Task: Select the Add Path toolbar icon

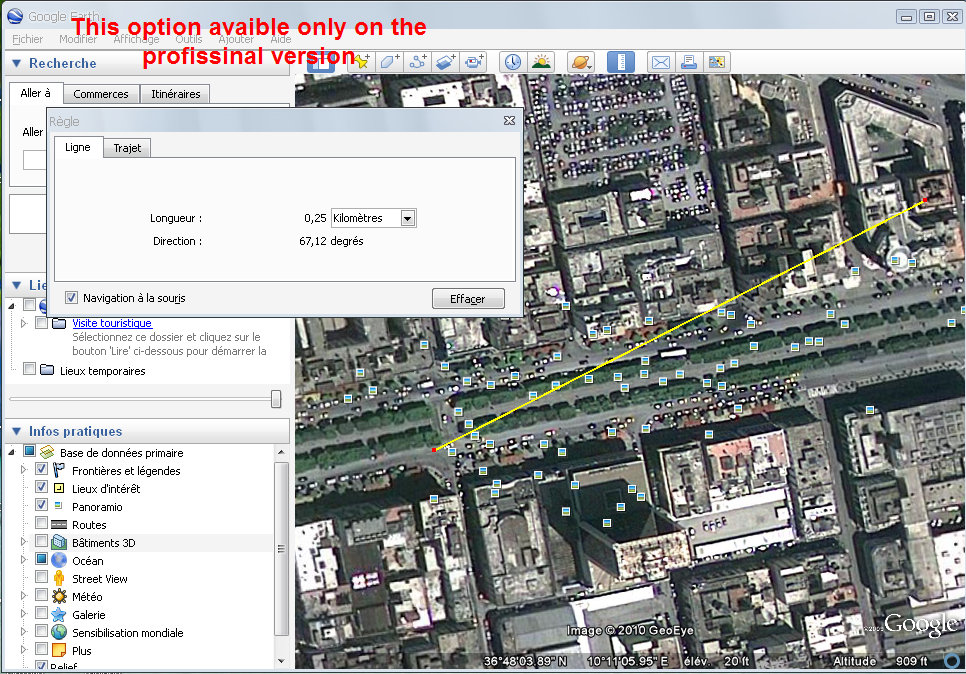Action: [x=418, y=62]
